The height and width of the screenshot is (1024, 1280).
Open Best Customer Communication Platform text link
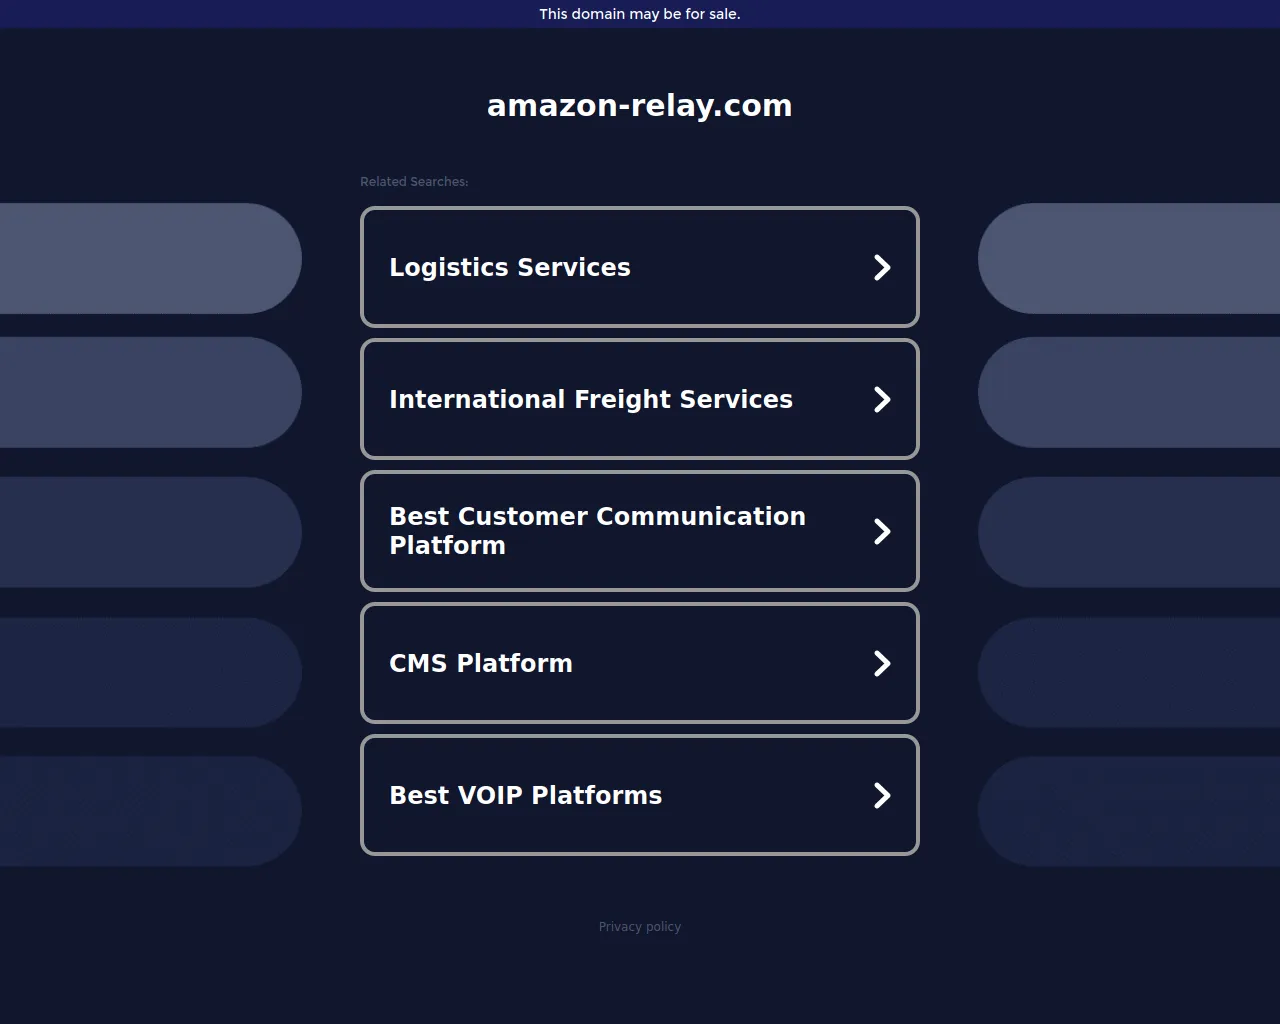click(x=596, y=531)
